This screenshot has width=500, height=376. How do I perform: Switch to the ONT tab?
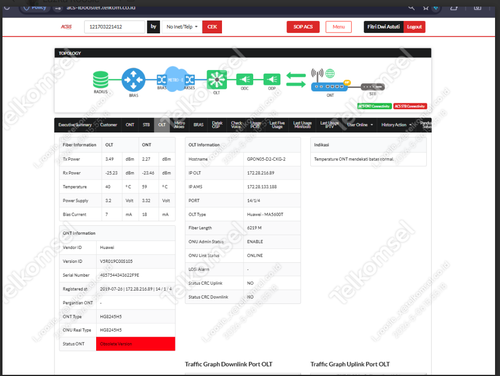pos(130,125)
